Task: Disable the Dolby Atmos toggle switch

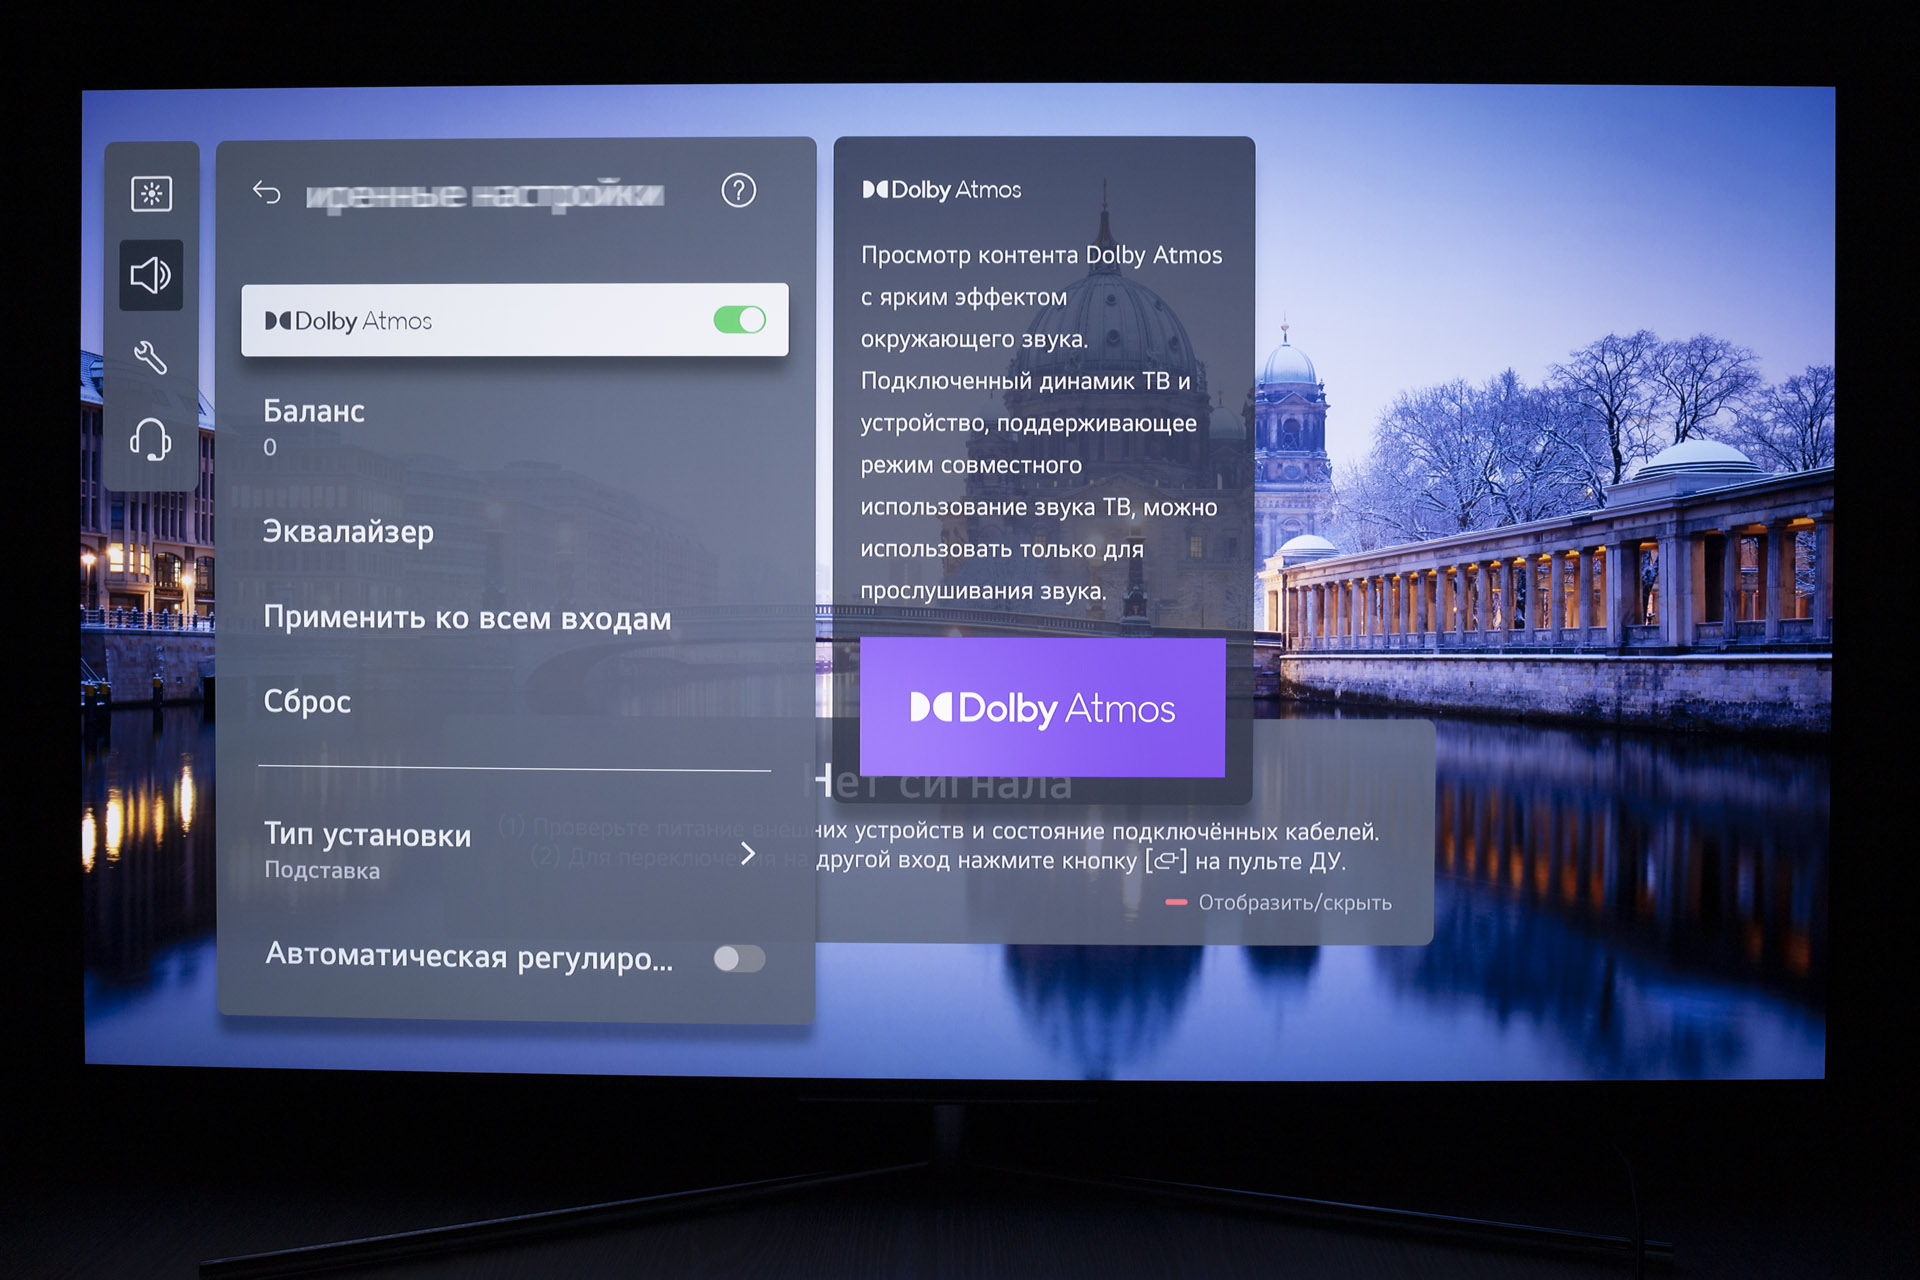Action: (x=739, y=320)
